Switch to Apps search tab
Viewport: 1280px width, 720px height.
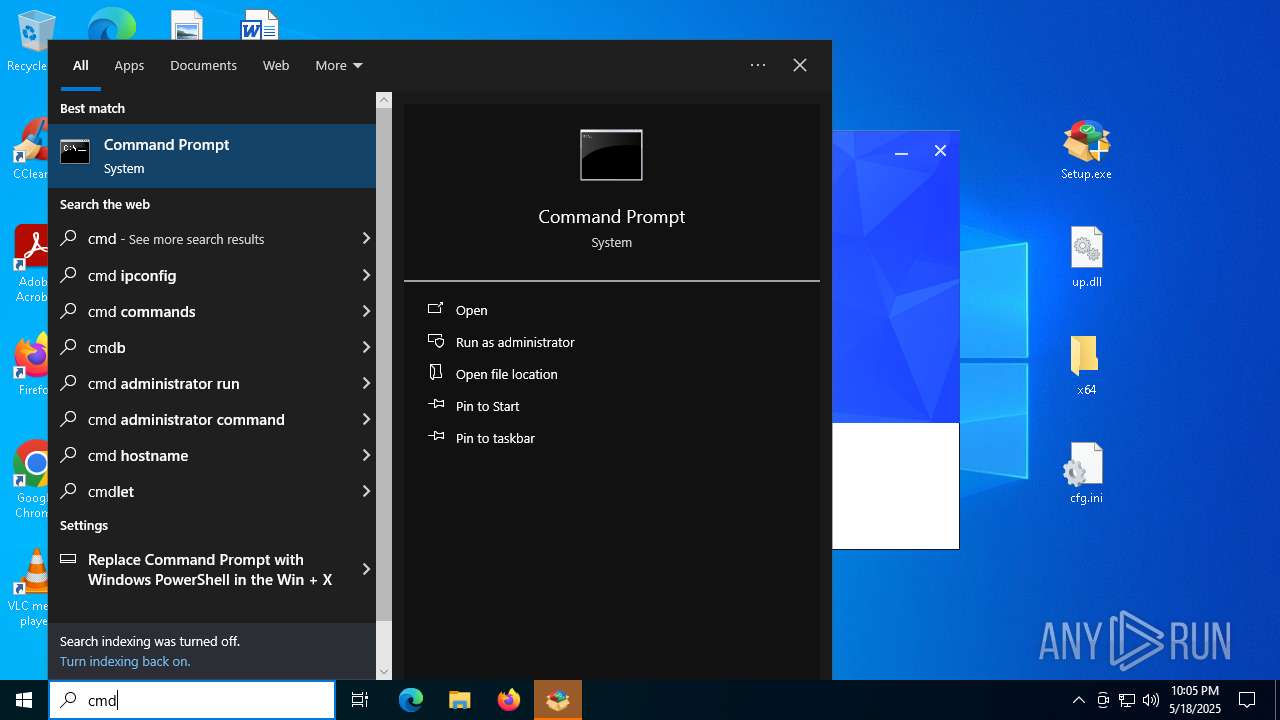click(x=129, y=65)
